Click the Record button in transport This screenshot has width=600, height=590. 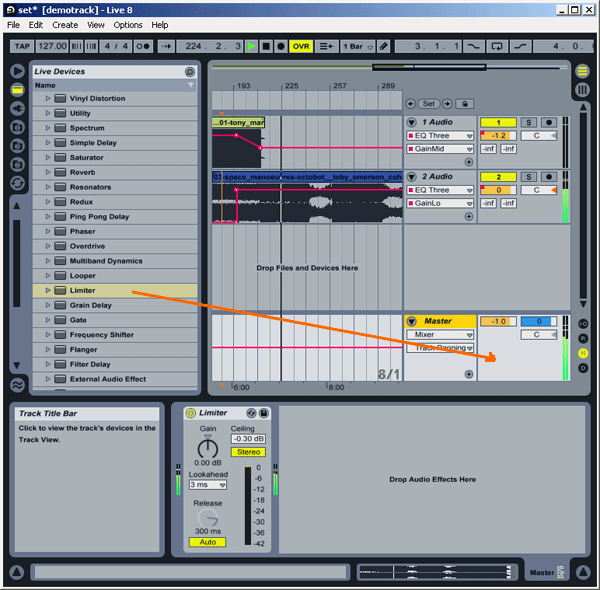click(281, 46)
